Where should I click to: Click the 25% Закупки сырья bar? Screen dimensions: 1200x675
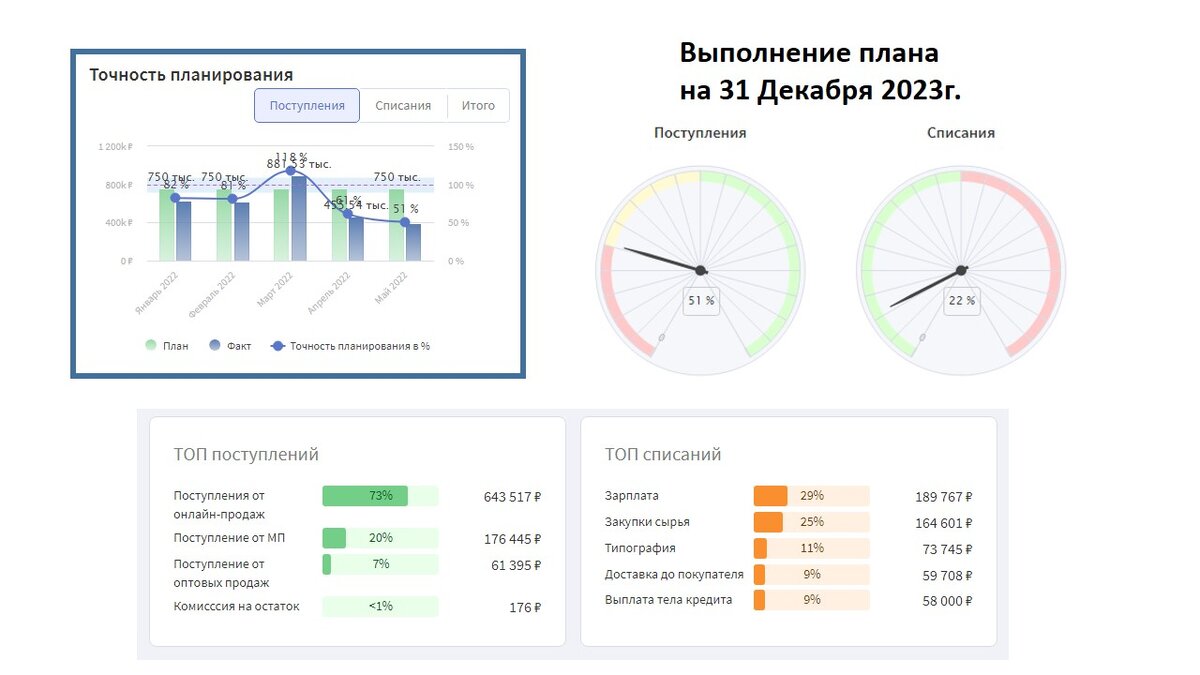[x=811, y=522]
